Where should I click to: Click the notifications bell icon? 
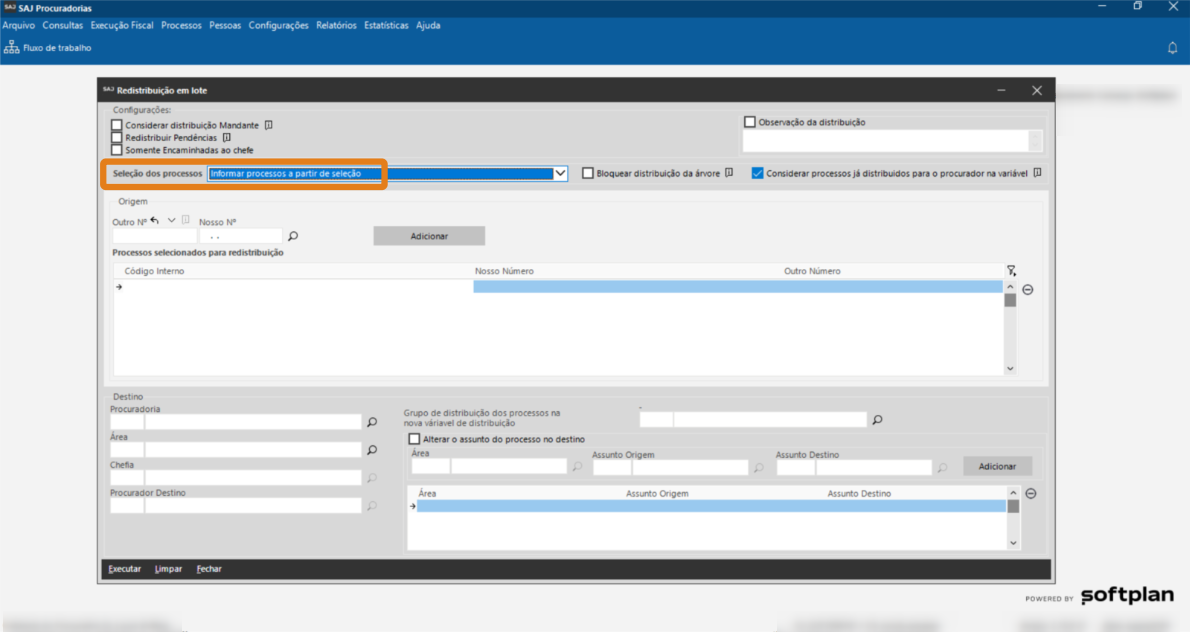click(1172, 48)
